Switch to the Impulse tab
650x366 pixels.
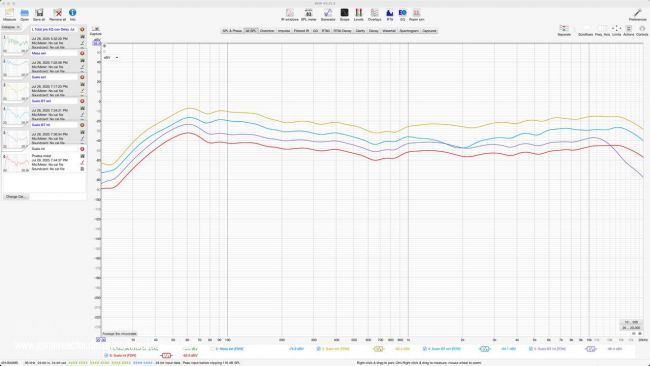click(x=284, y=31)
